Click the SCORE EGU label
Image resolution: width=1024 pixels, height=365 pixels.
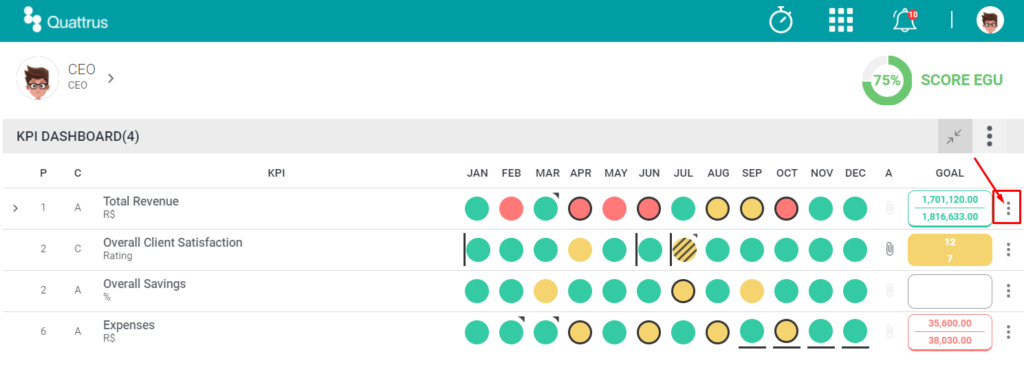[x=961, y=80]
